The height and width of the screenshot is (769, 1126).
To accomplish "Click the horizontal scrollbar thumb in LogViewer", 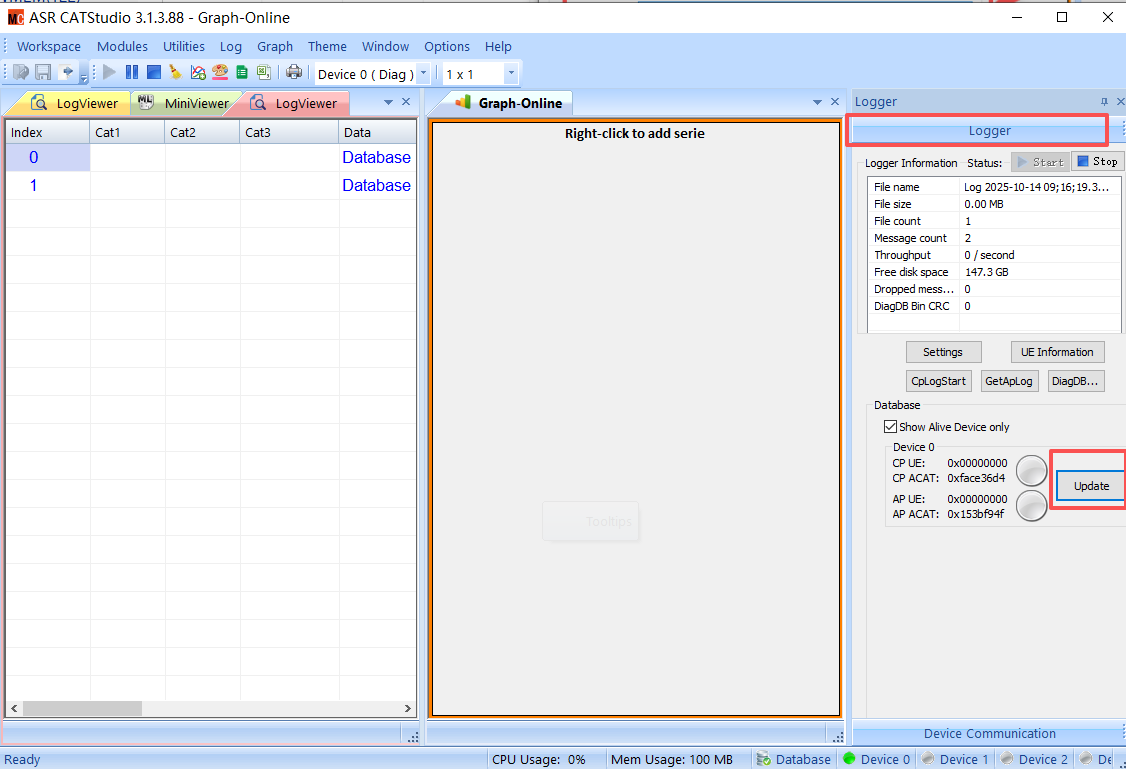I will click(x=82, y=709).
